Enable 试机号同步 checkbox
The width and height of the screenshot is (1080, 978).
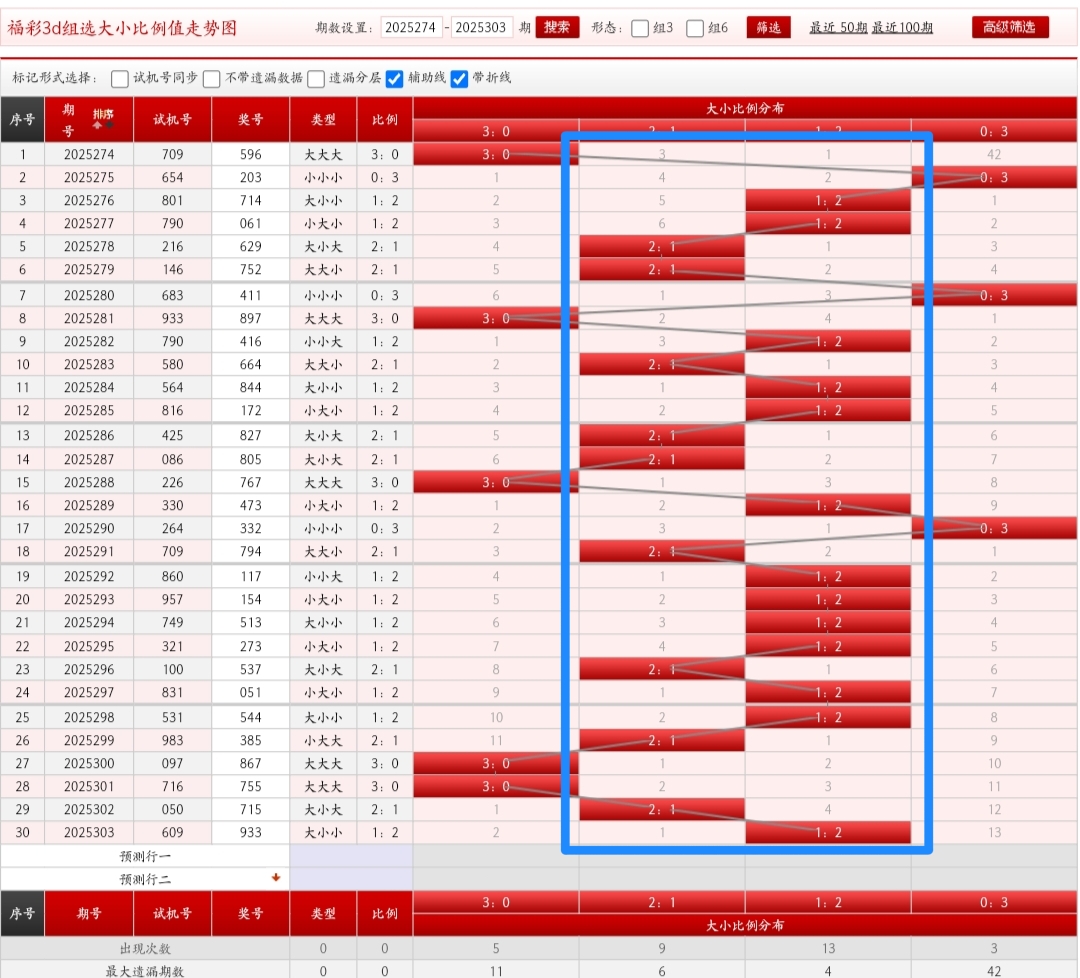[x=120, y=79]
